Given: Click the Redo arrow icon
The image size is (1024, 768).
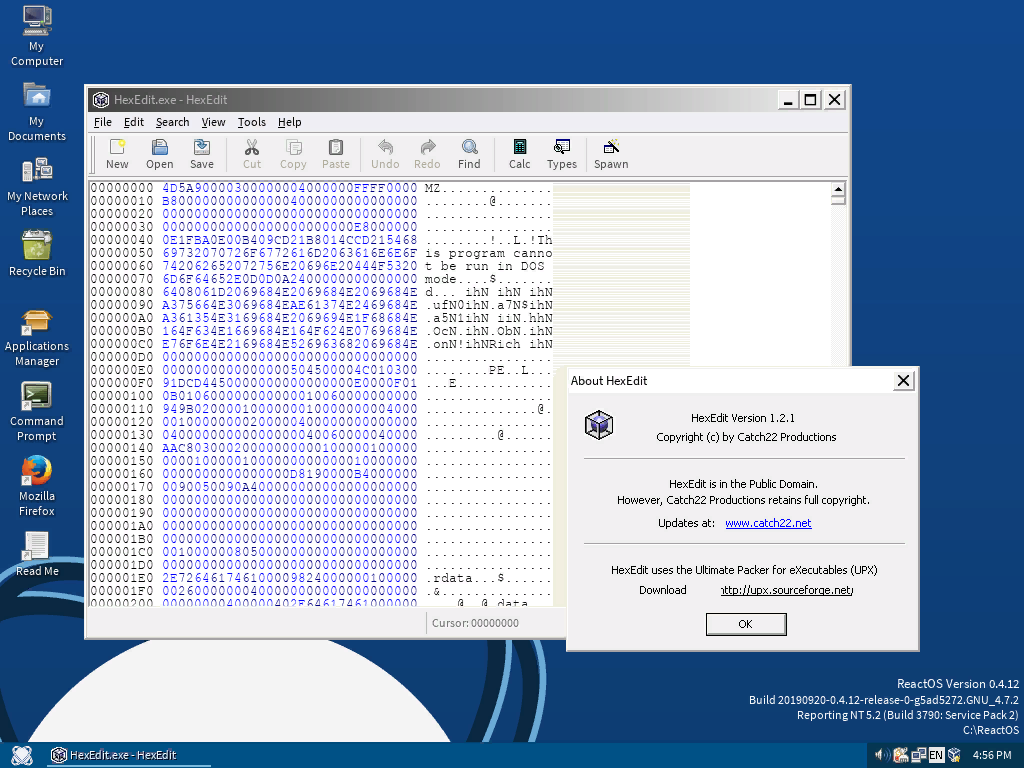Looking at the screenshot, I should [x=427, y=147].
